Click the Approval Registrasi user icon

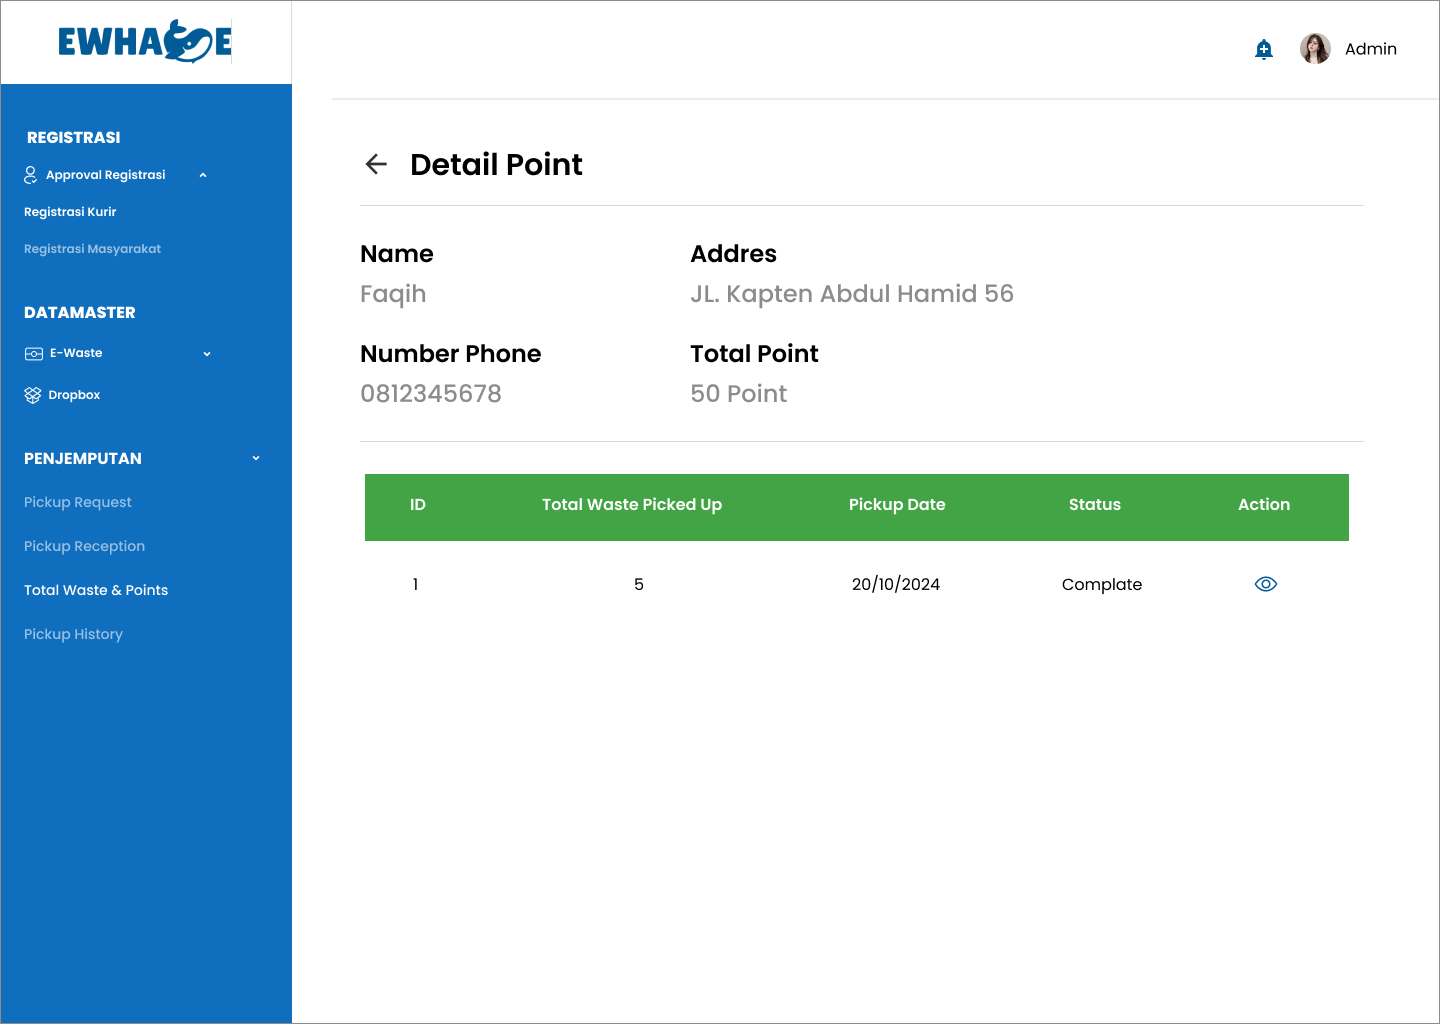31,175
